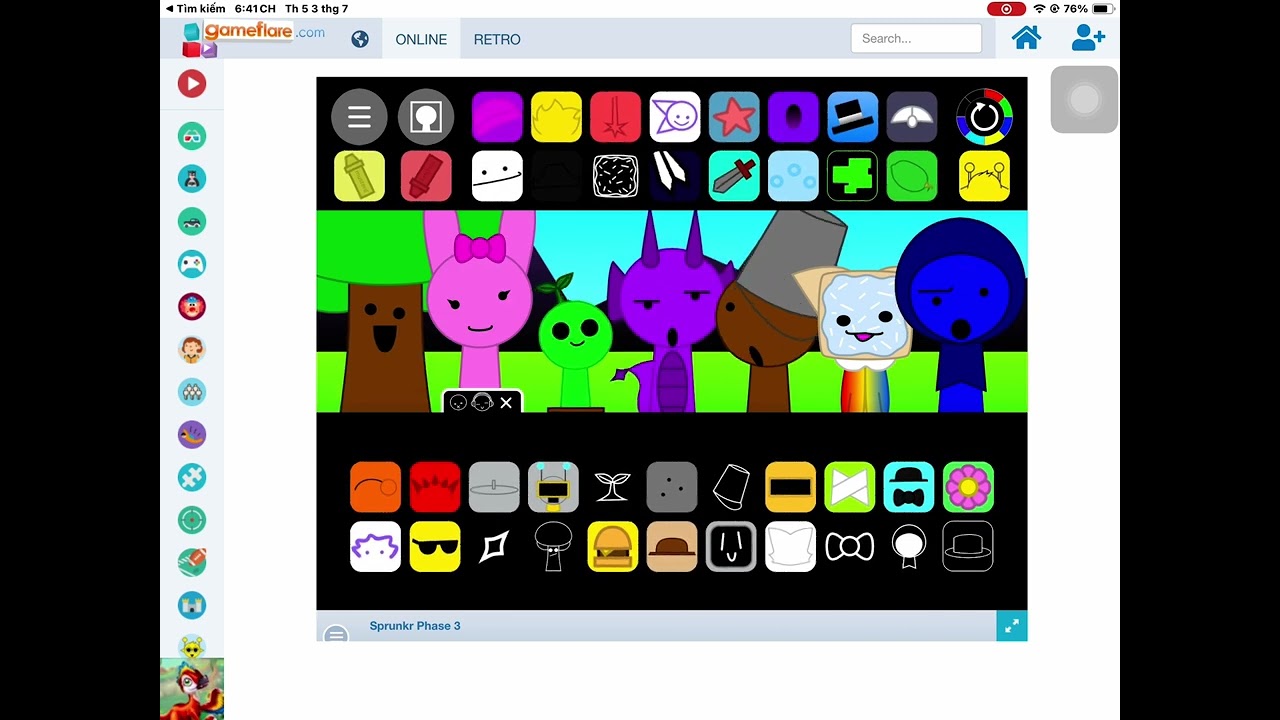Screen dimensions: 1280x720
Task: Click the color-ring reset arrow icon
Action: [984, 117]
